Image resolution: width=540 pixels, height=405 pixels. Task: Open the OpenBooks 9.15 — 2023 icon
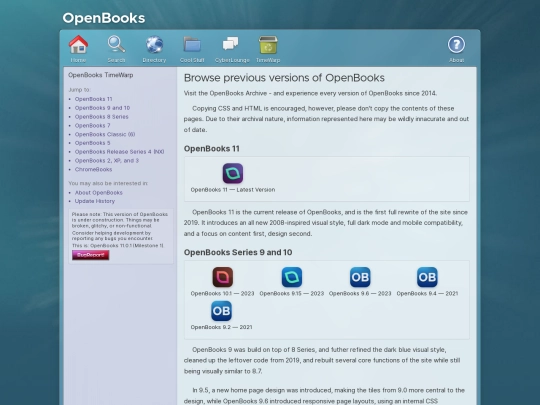point(292,277)
